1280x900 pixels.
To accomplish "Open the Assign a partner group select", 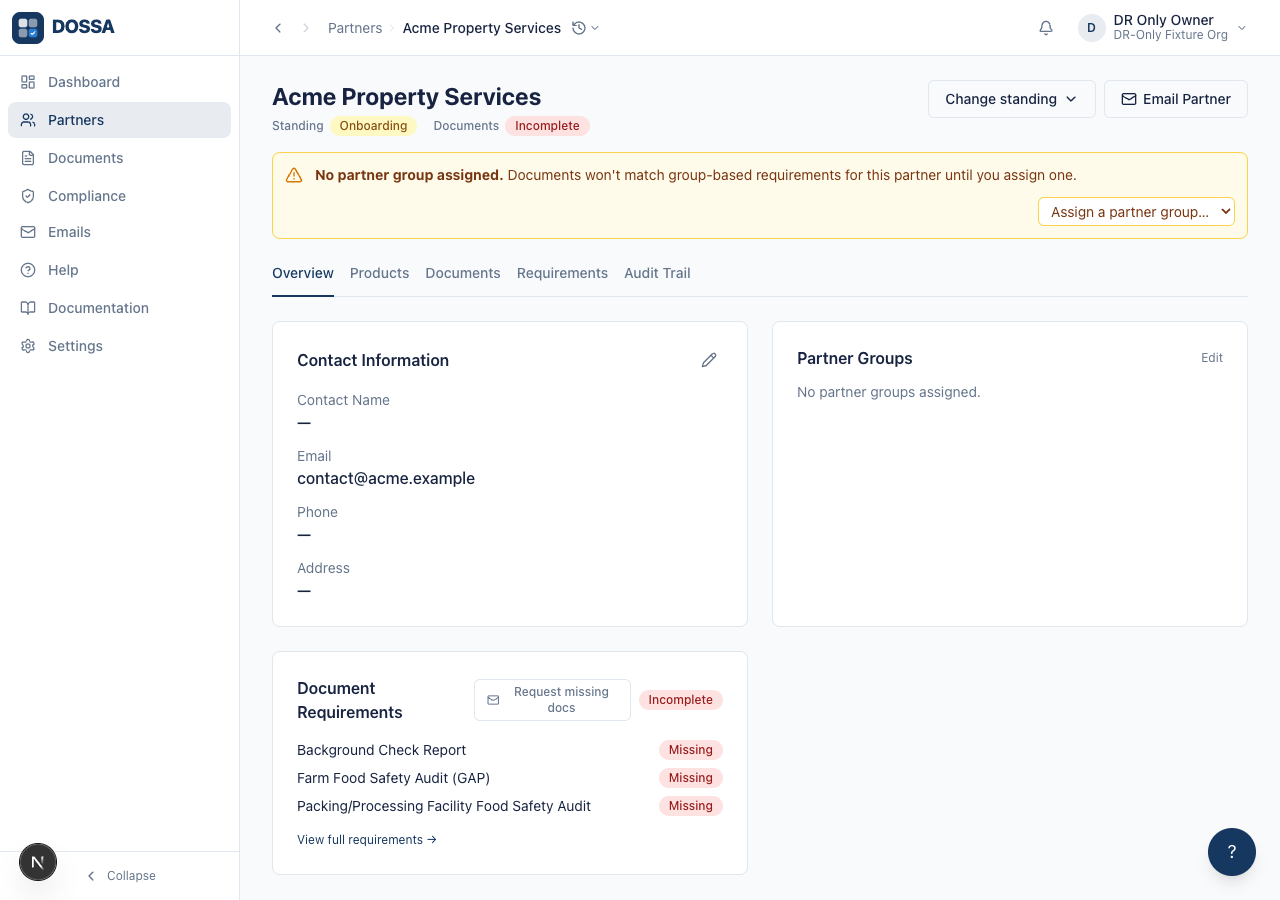I will 1136,212.
